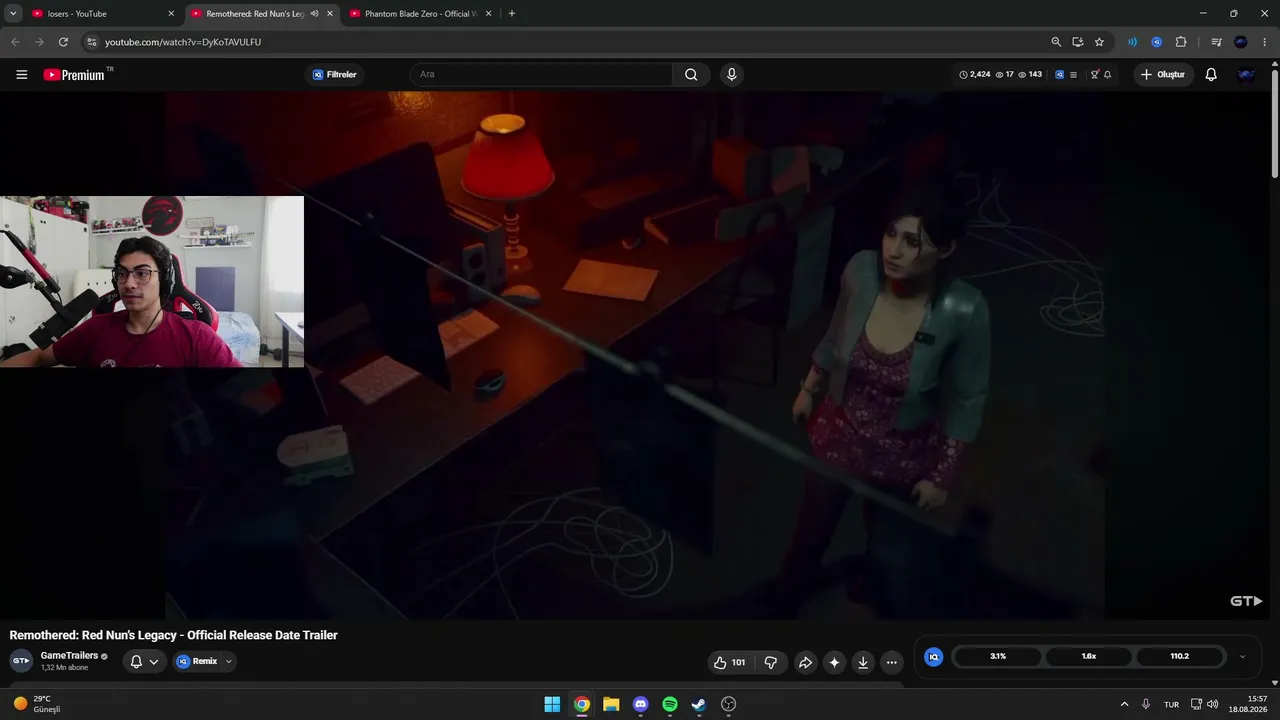The width and height of the screenshot is (1280, 720).
Task: Open Discord from taskbar
Action: point(641,704)
